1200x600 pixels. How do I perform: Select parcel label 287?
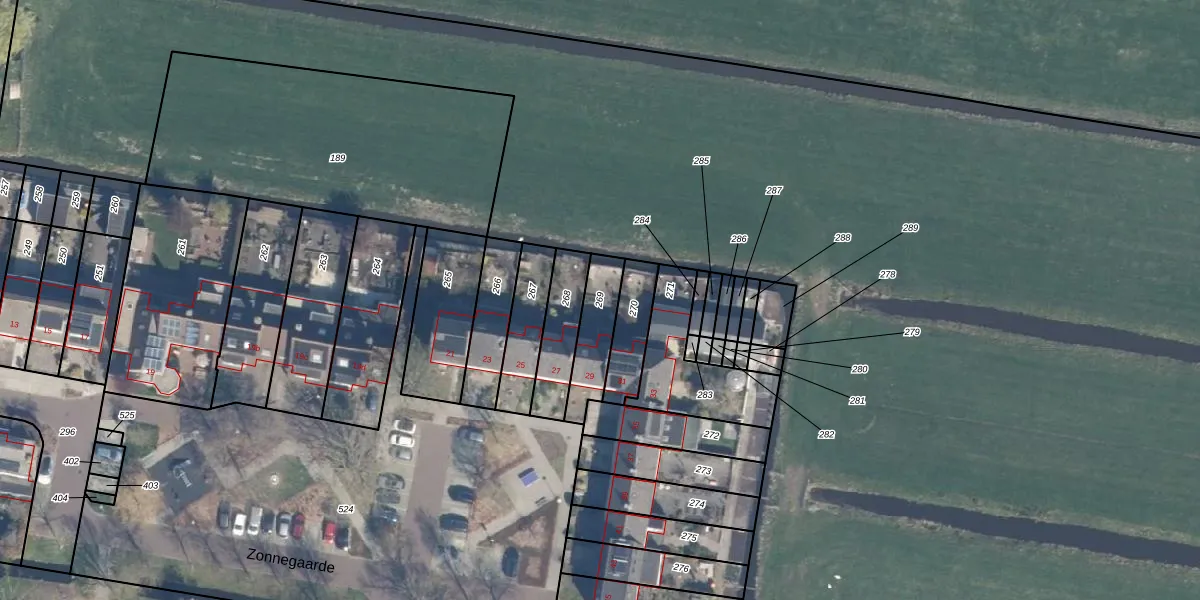pos(774,190)
